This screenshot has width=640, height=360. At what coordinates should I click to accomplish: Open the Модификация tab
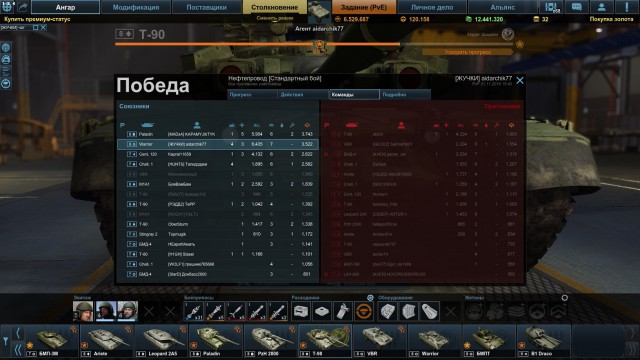click(x=136, y=7)
